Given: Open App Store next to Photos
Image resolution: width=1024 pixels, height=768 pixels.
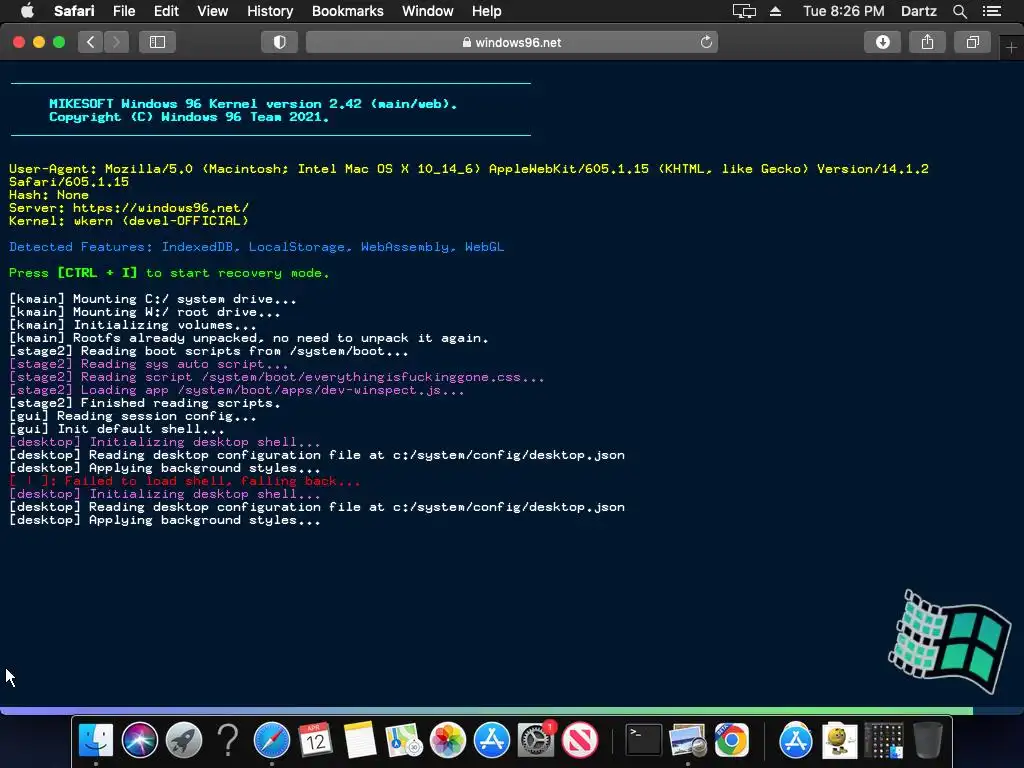Looking at the screenshot, I should coord(491,740).
